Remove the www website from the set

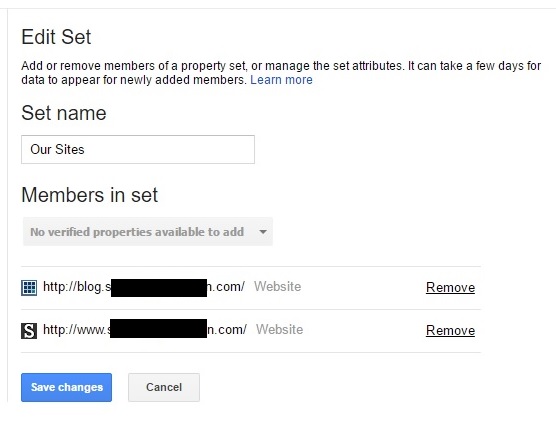[x=450, y=330]
